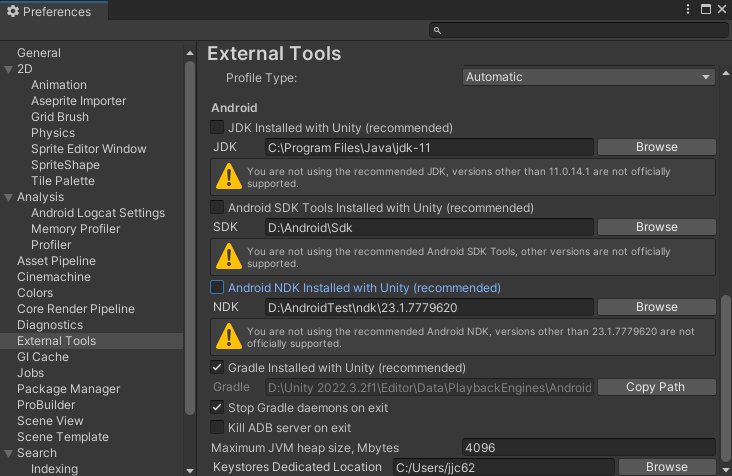This screenshot has height=476, width=732.
Task: Click the NDK warning triangle icon
Action: [229, 336]
